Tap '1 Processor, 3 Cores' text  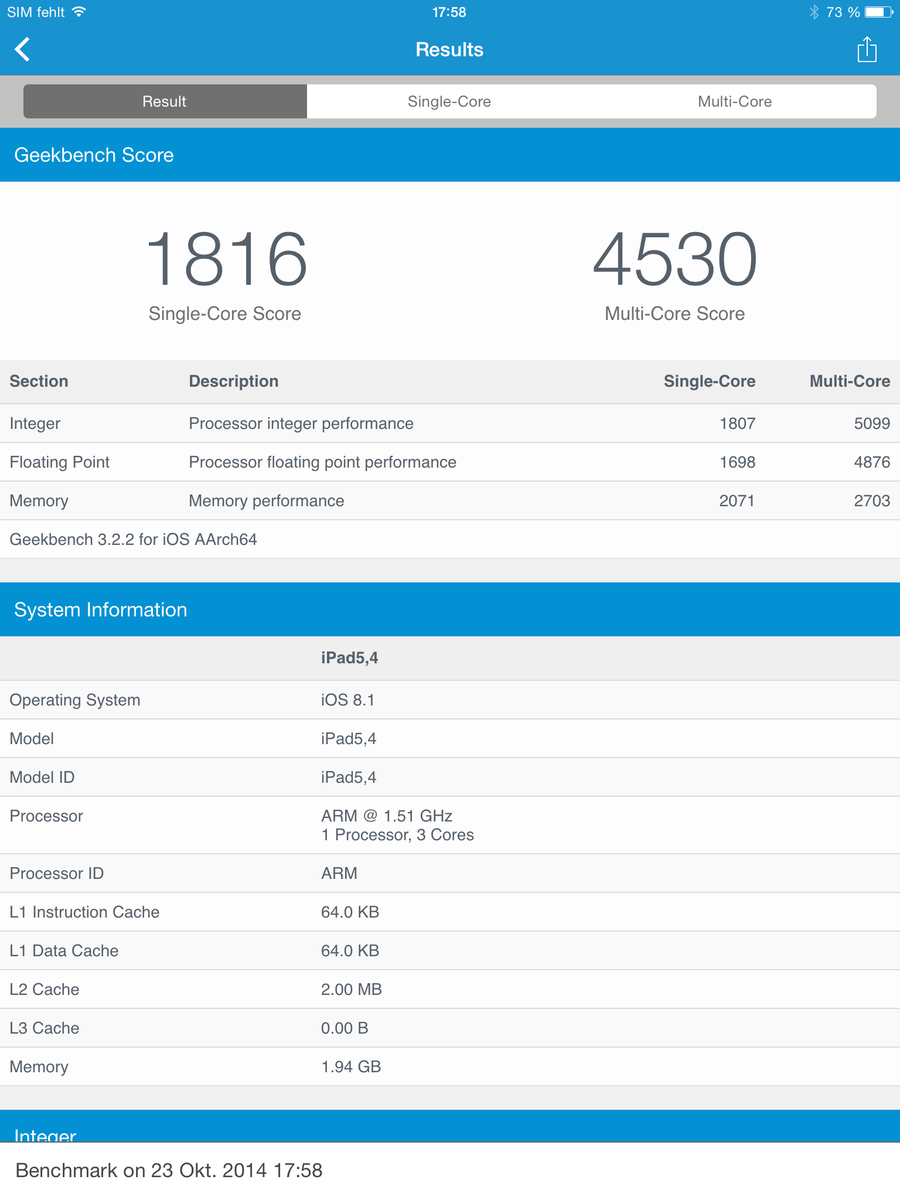pos(397,835)
